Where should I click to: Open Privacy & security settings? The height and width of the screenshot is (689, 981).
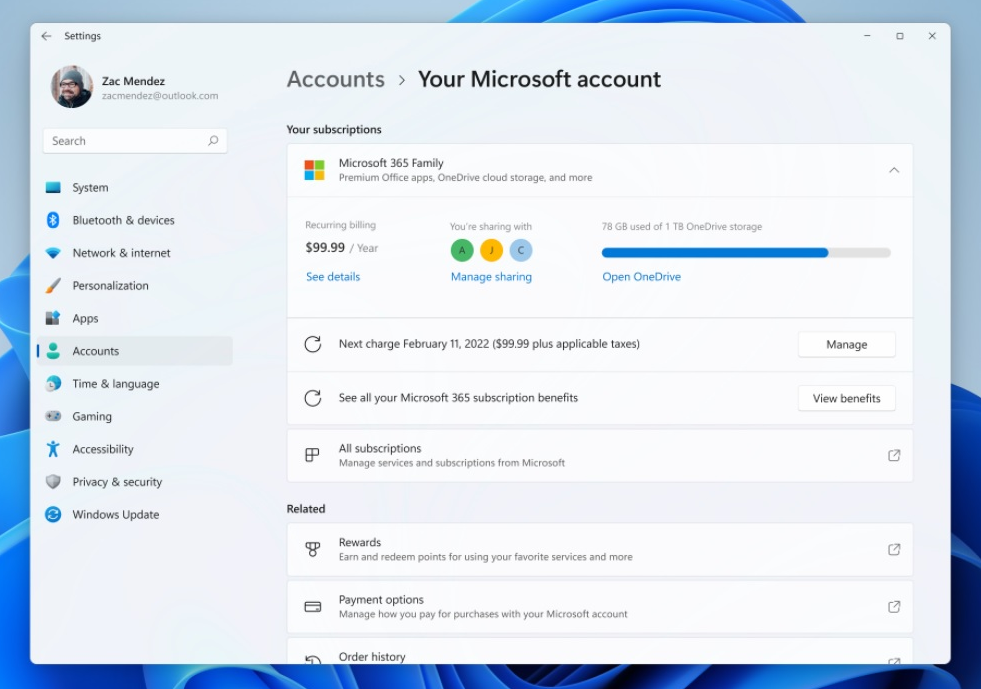(x=117, y=482)
